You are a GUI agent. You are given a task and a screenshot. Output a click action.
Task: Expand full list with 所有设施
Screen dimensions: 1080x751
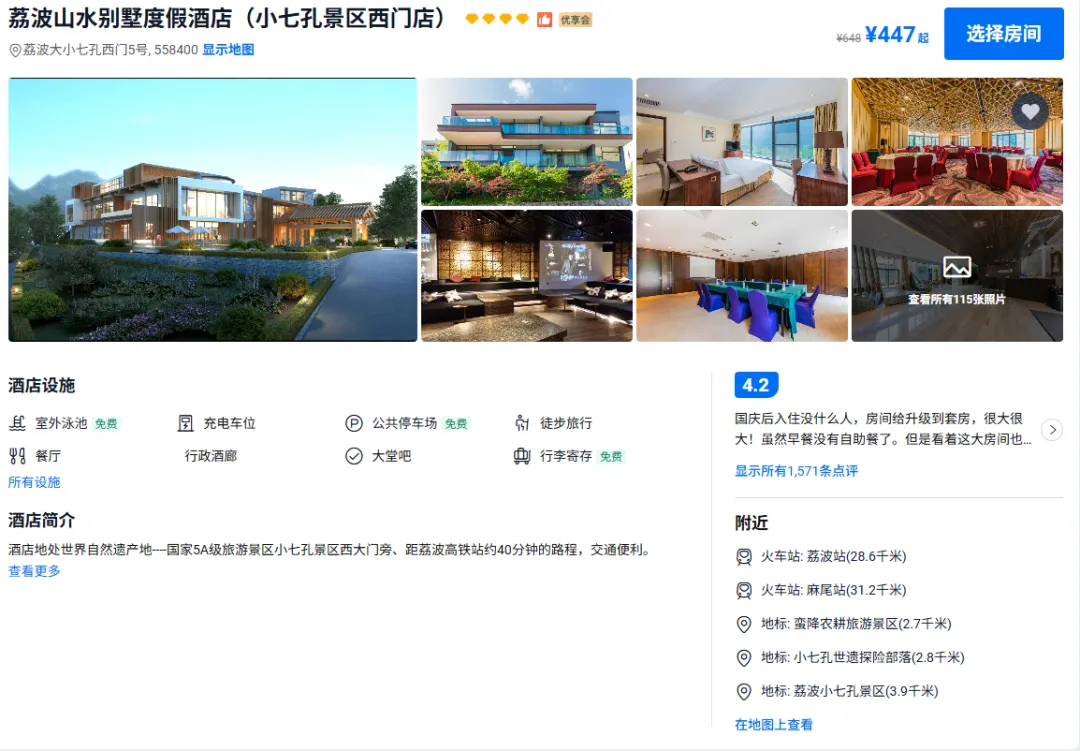pyautogui.click(x=34, y=482)
